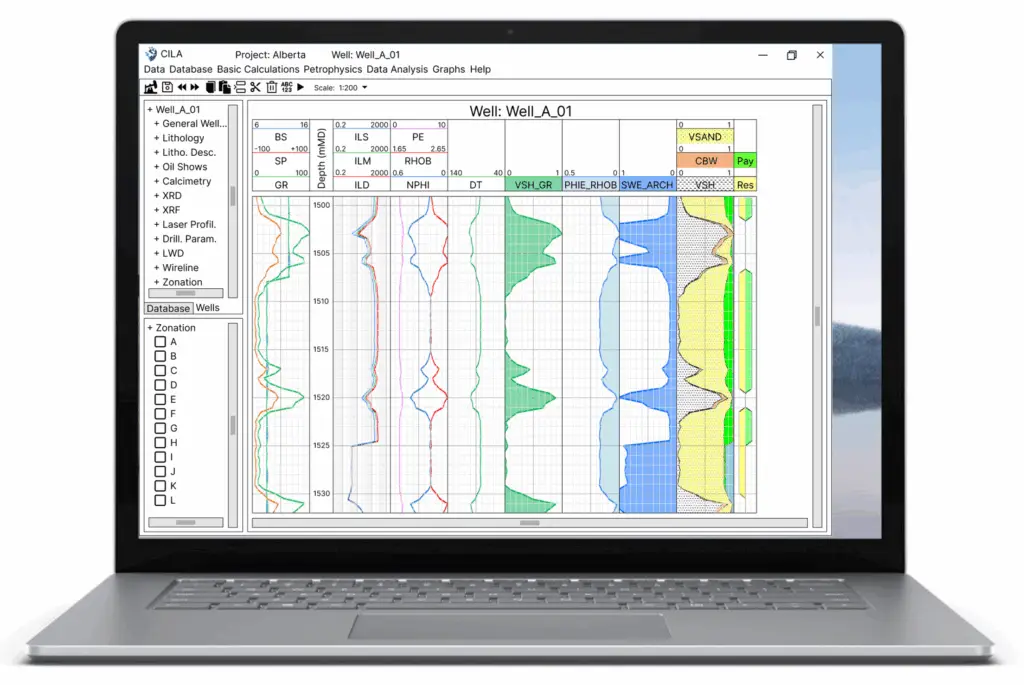Expand the Wireline tree node
The width and height of the screenshot is (1024, 685).
pos(156,268)
